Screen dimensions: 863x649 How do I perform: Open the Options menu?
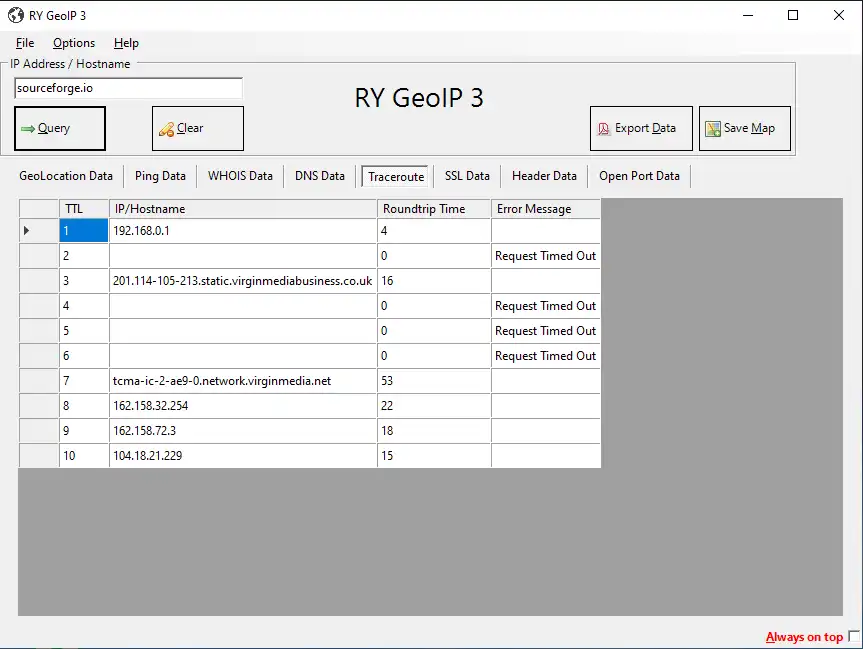click(x=74, y=43)
